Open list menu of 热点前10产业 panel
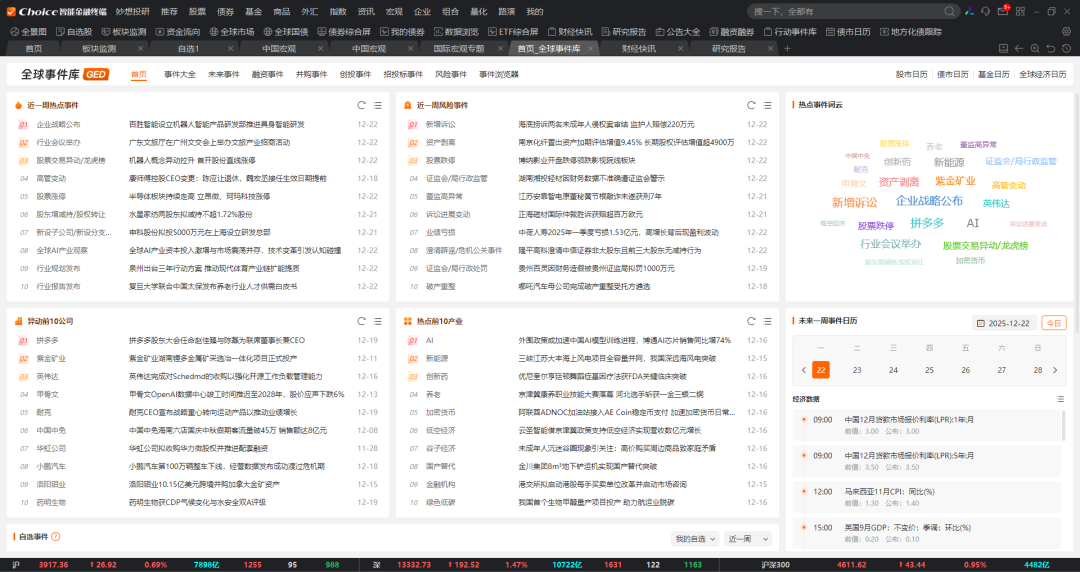 [765, 321]
